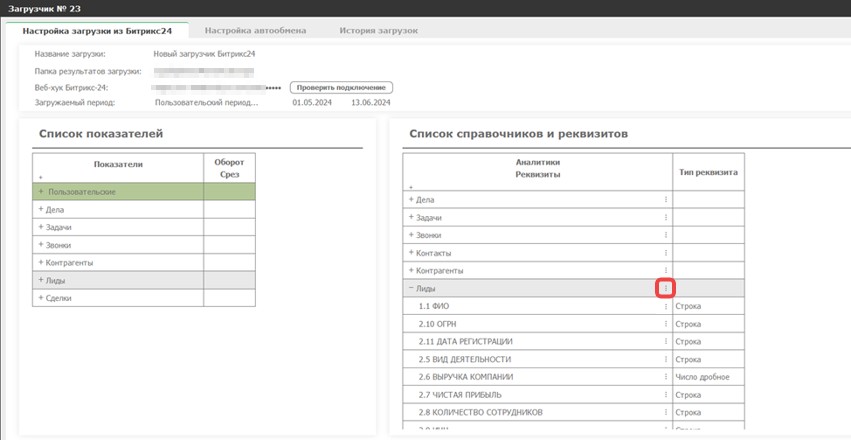Screen dimensions: 851x440
Task: Expand Звонки in the analytics list
Action: [x=411, y=235]
